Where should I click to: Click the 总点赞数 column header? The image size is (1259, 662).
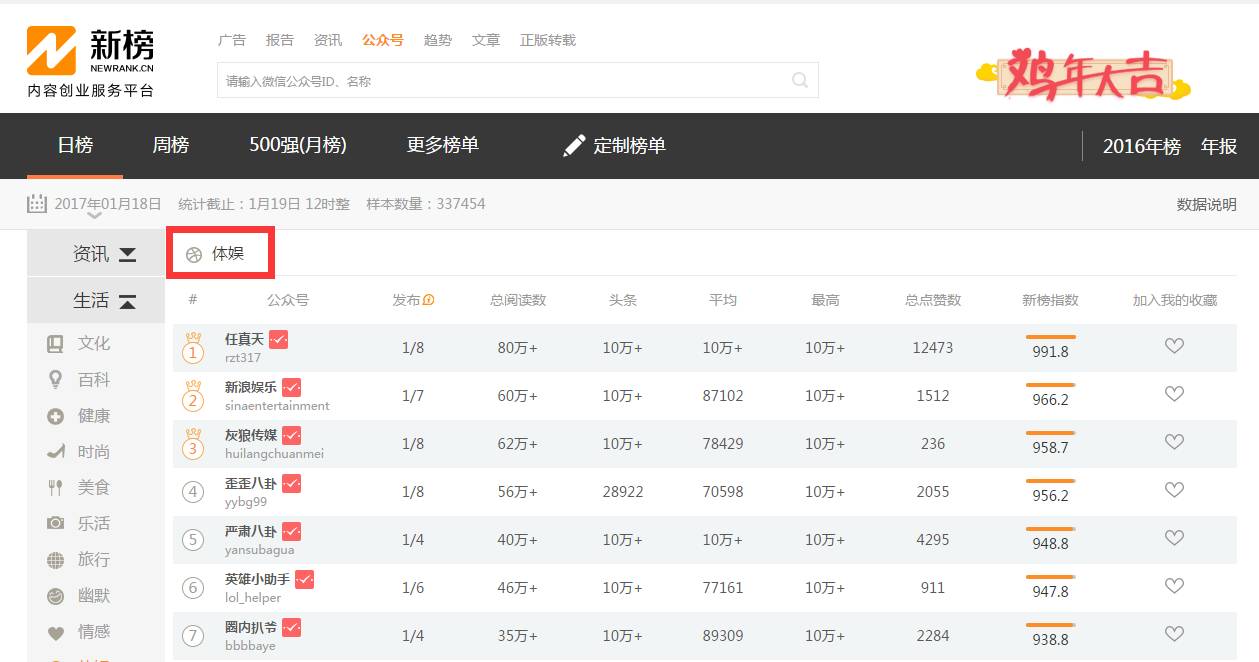933,300
